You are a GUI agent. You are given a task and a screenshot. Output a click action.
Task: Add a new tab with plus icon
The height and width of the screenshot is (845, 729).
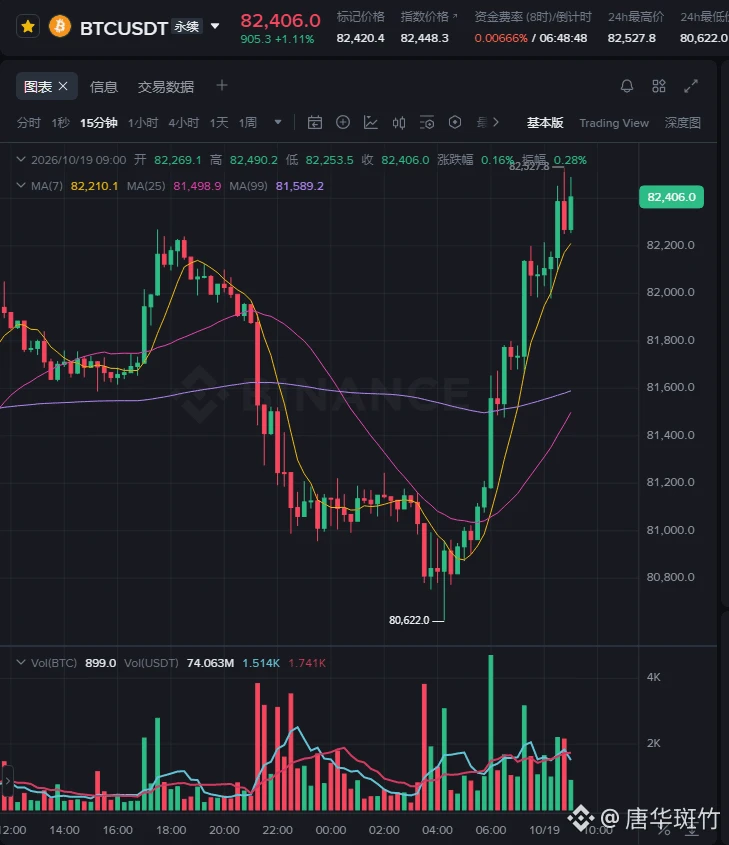pos(221,86)
